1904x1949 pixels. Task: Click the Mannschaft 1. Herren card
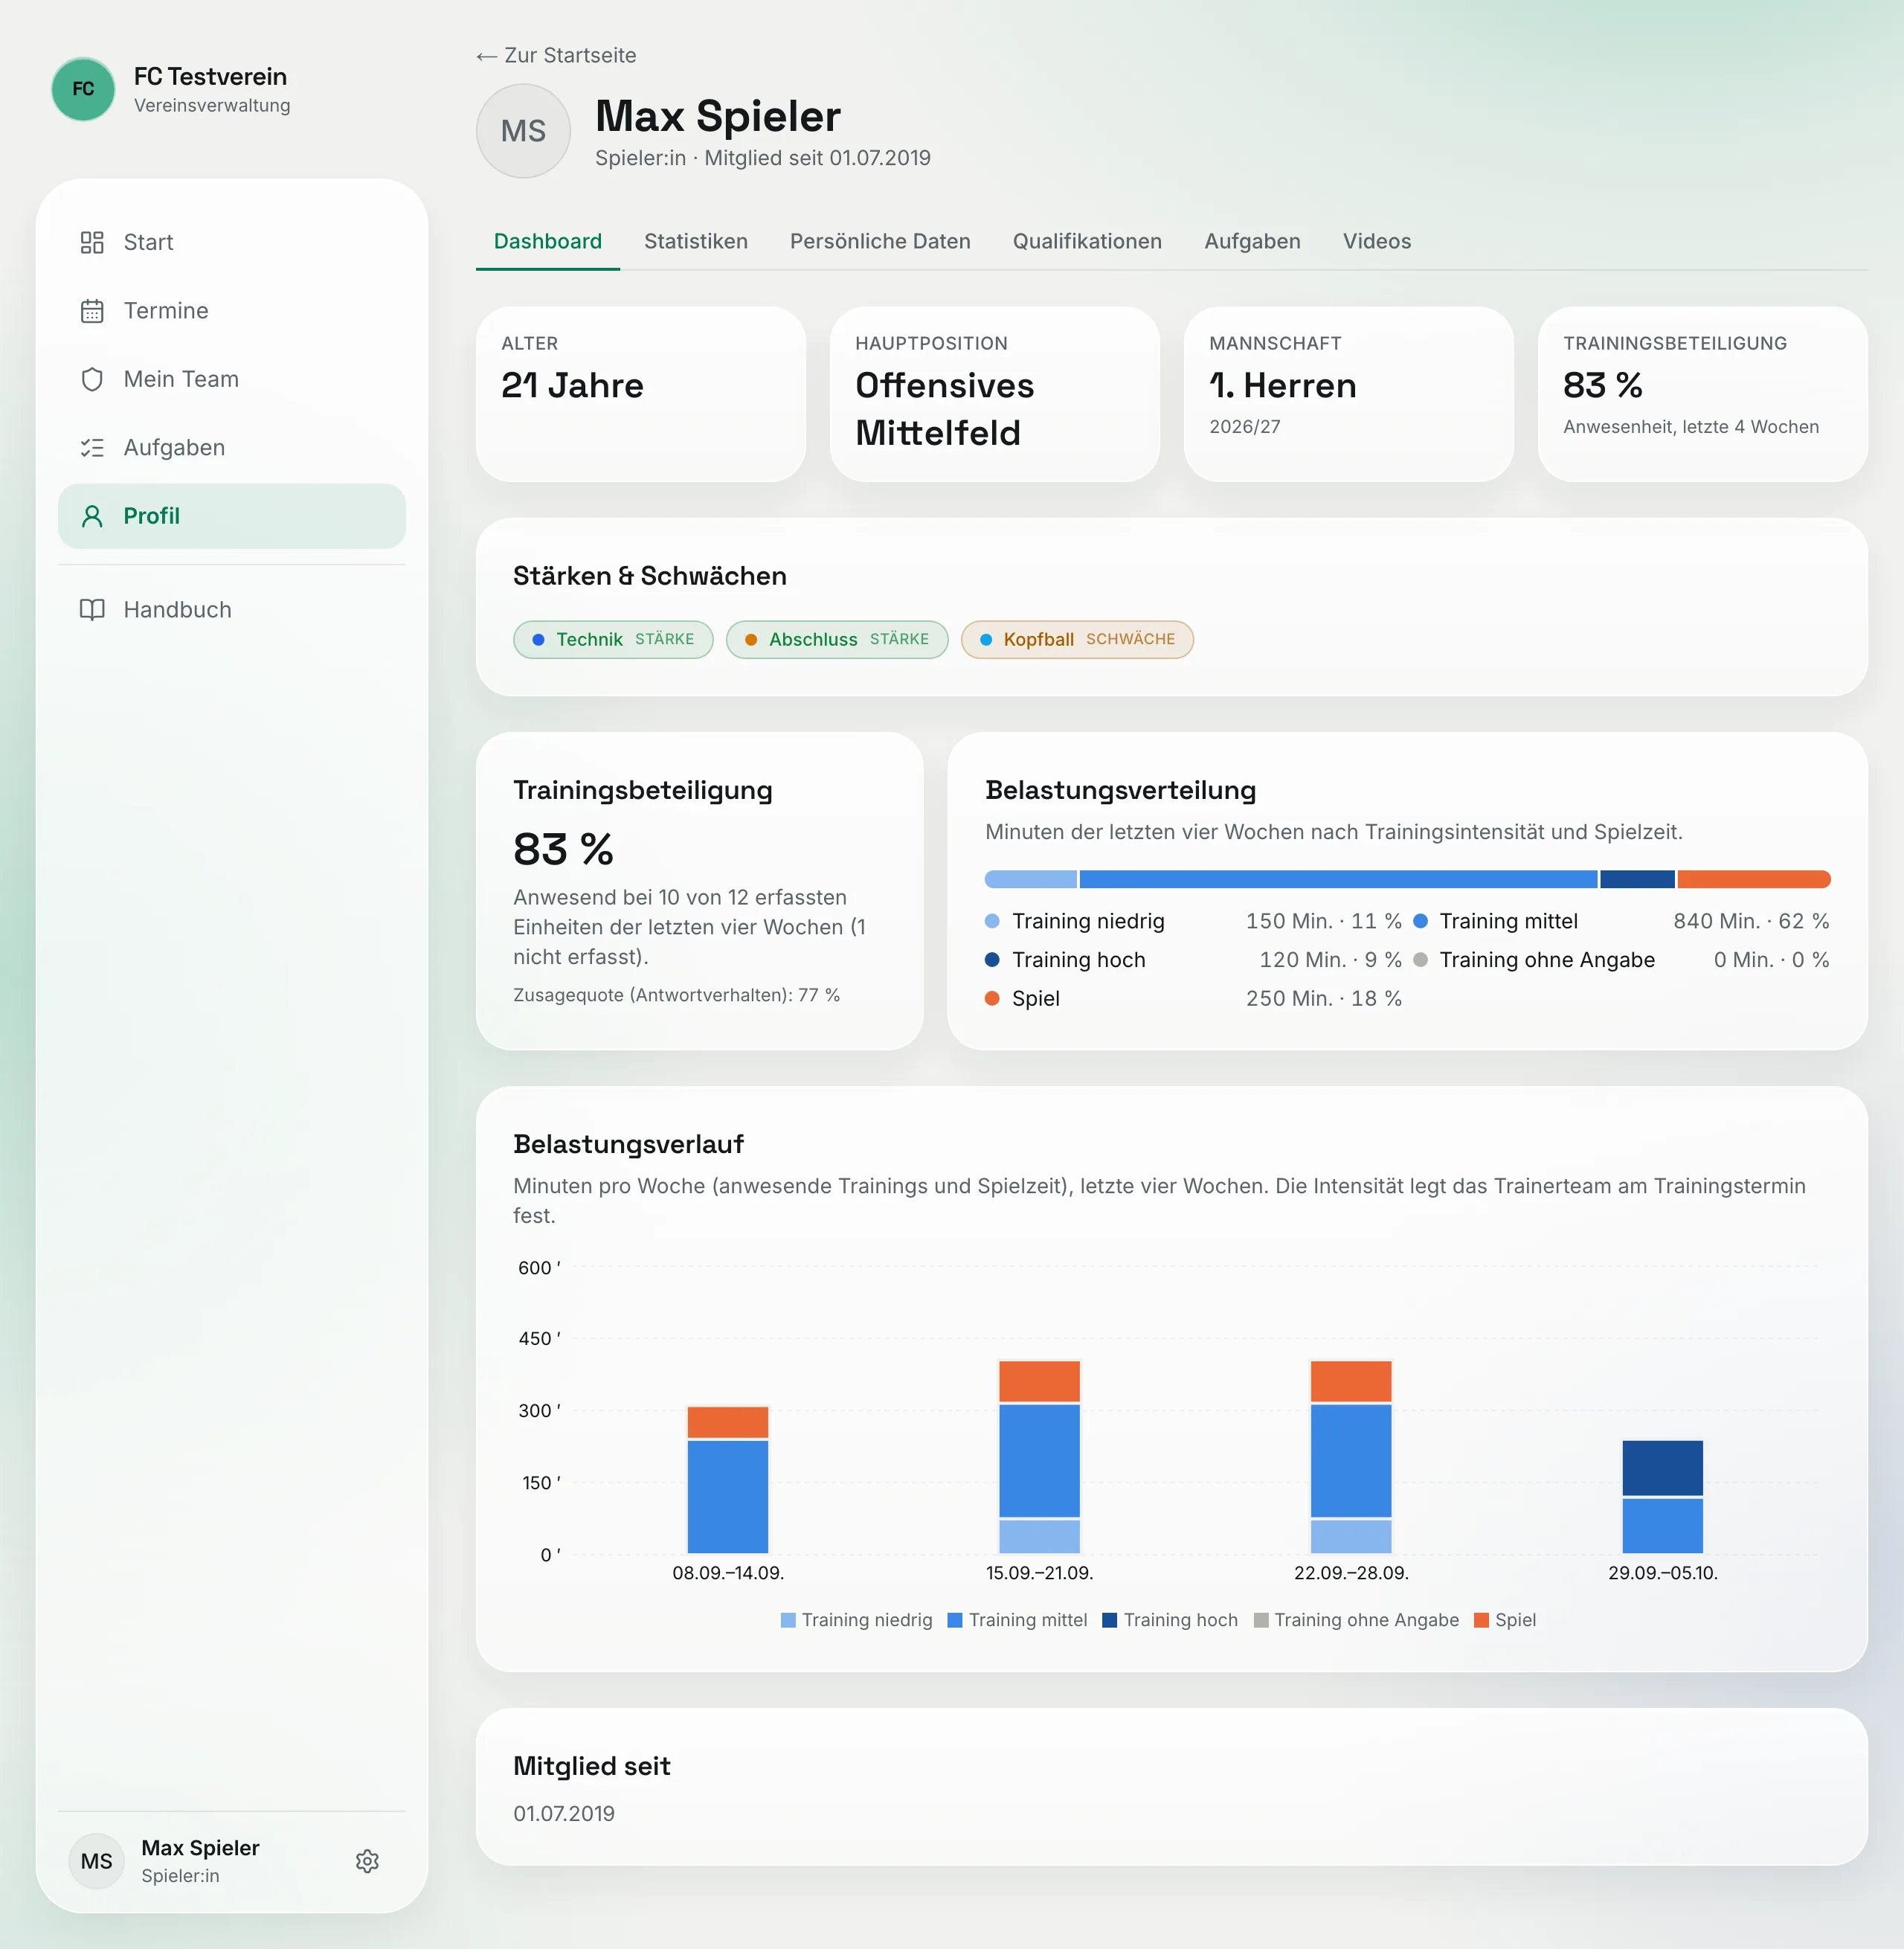tap(1348, 394)
